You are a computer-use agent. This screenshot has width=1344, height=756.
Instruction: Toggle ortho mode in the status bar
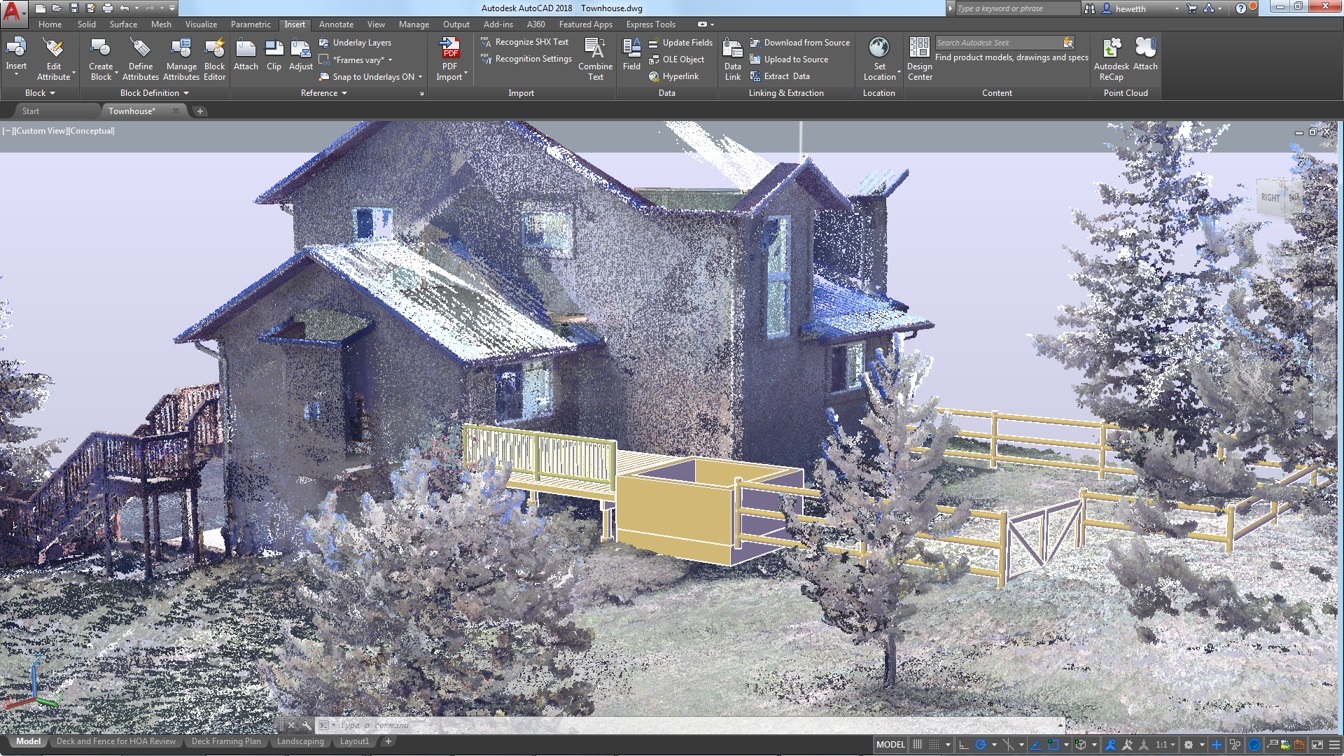pyautogui.click(x=965, y=744)
